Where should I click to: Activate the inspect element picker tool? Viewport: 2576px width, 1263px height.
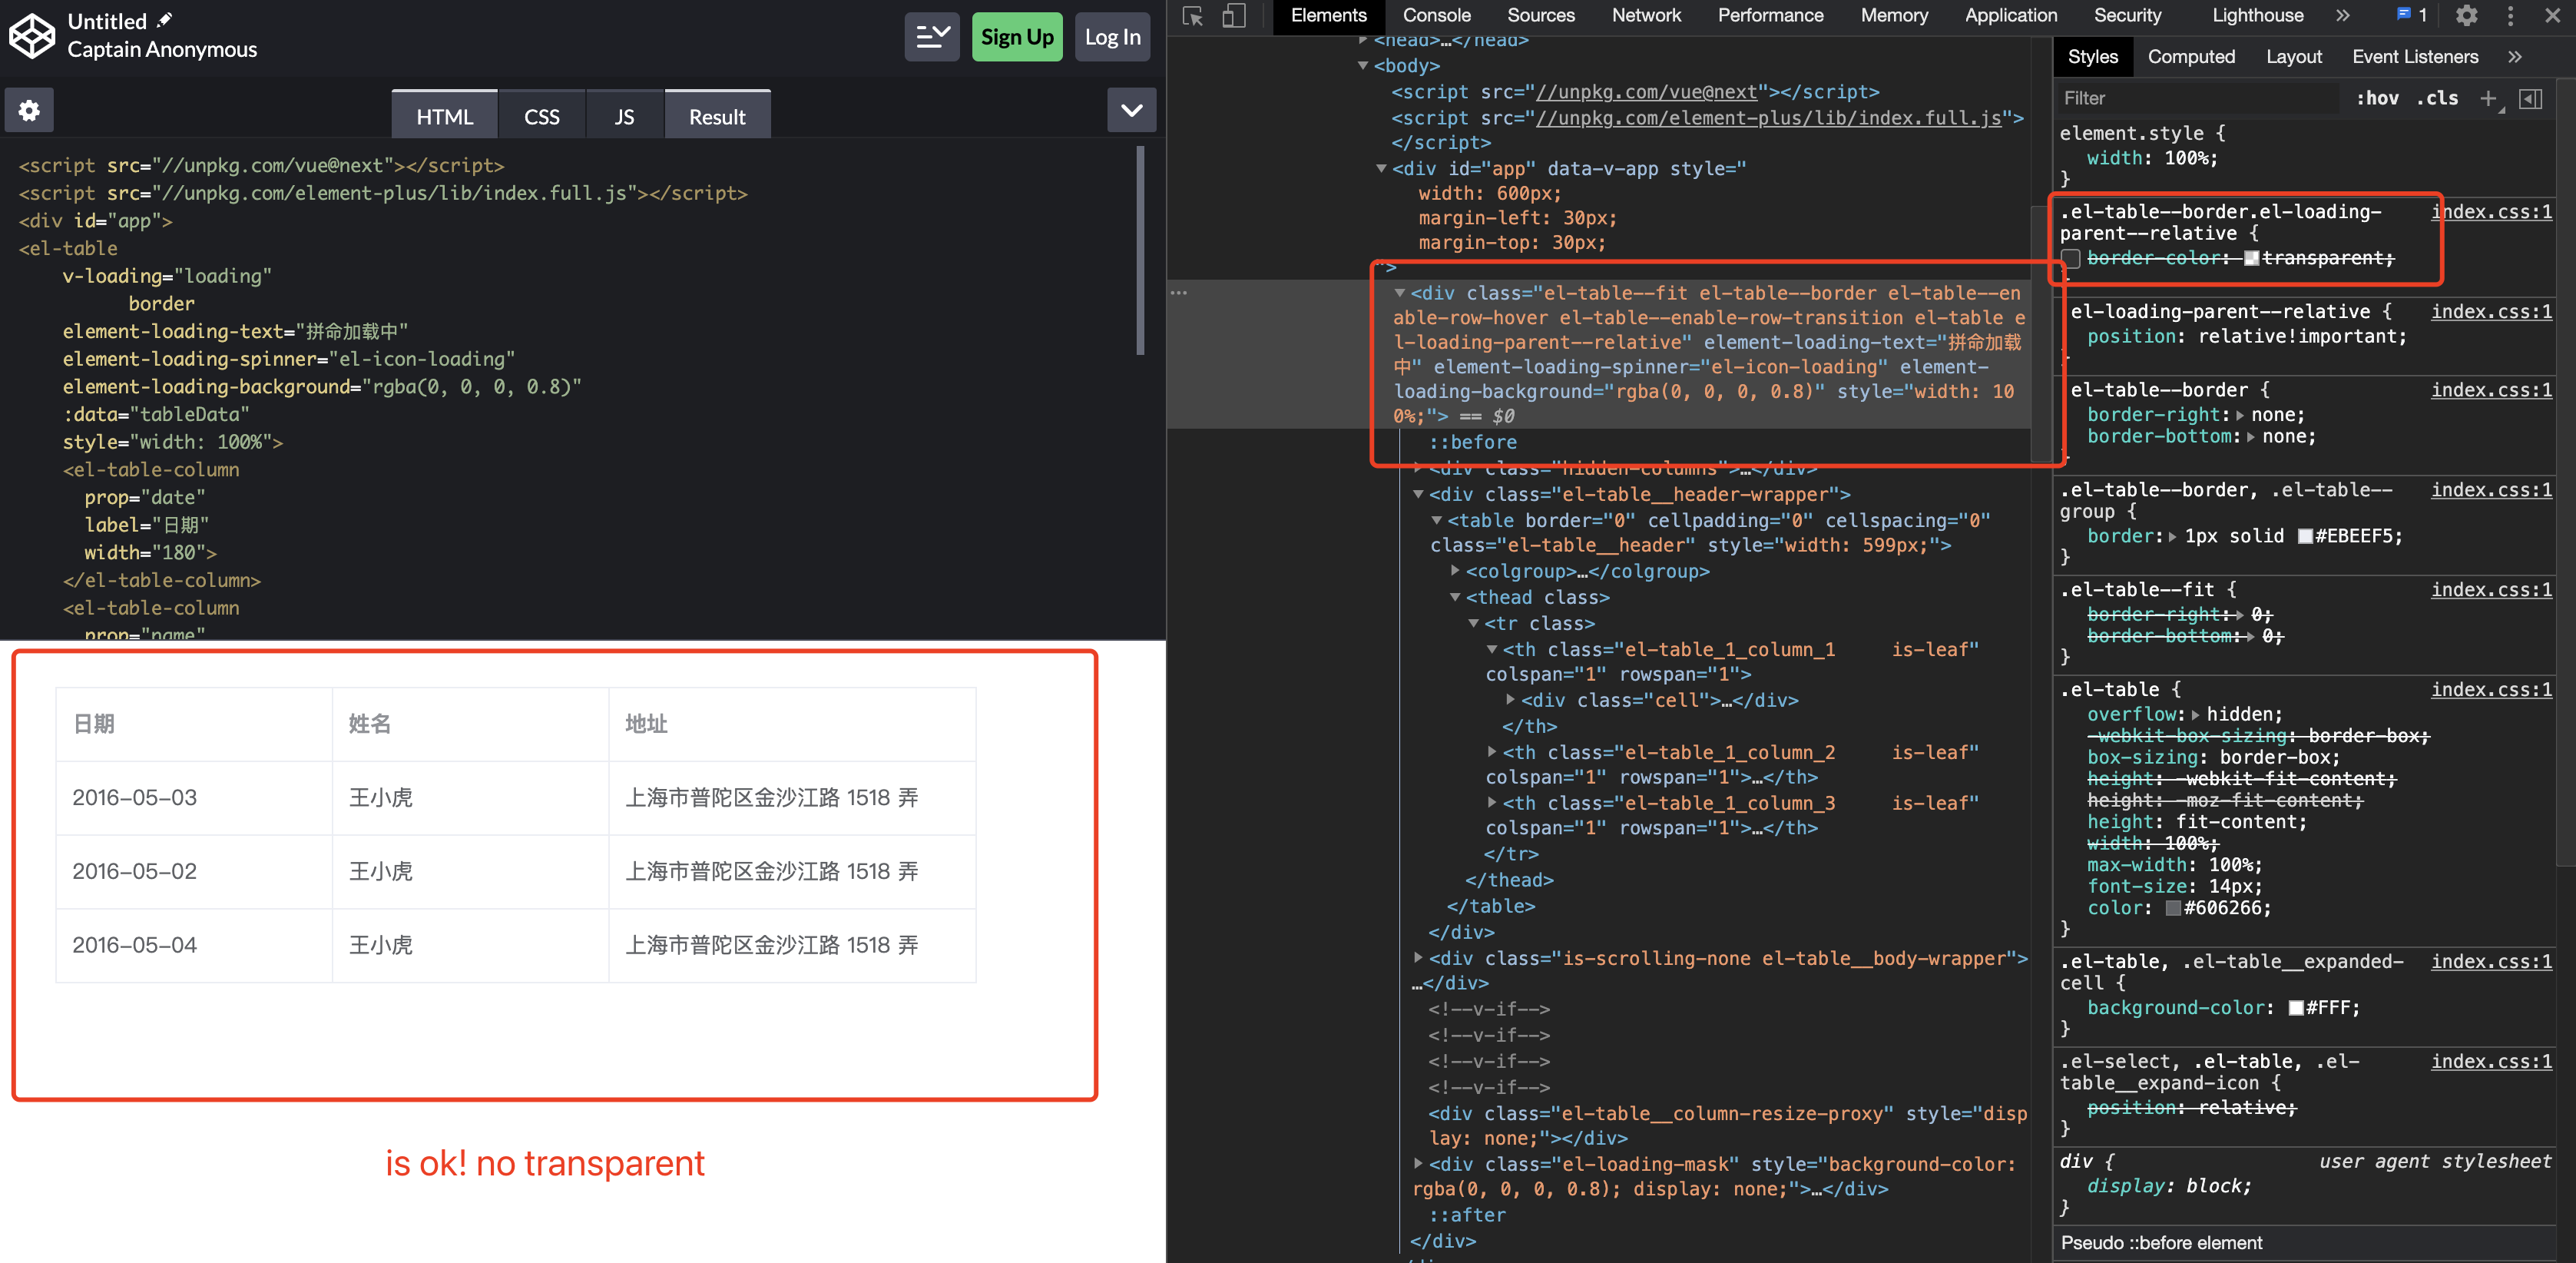point(1192,16)
